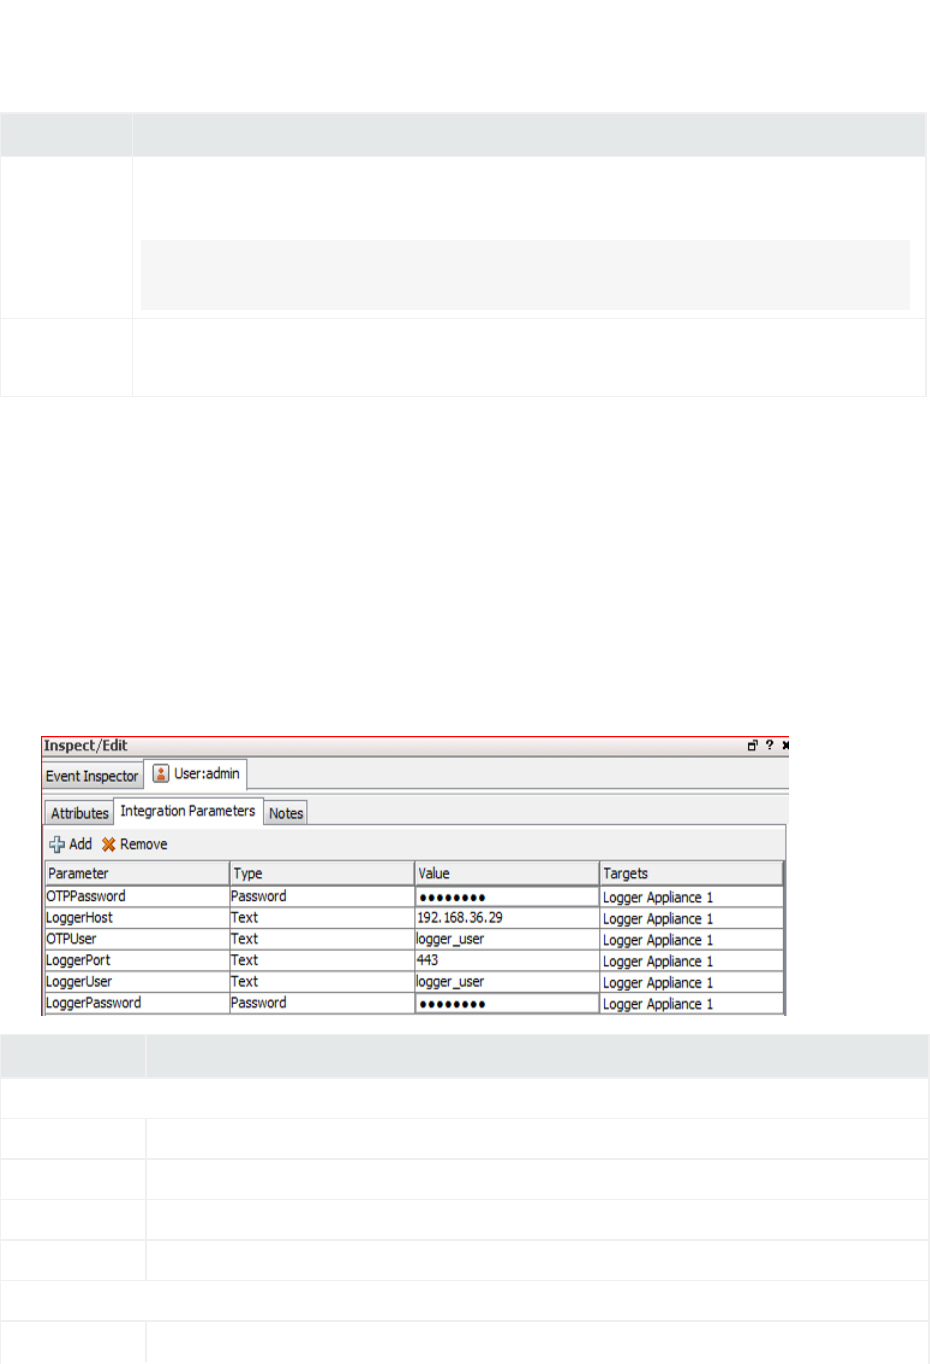Select the LoggerUser parameter cell
Image resolution: width=930 pixels, height=1364 pixels.
pyautogui.click(x=137, y=982)
